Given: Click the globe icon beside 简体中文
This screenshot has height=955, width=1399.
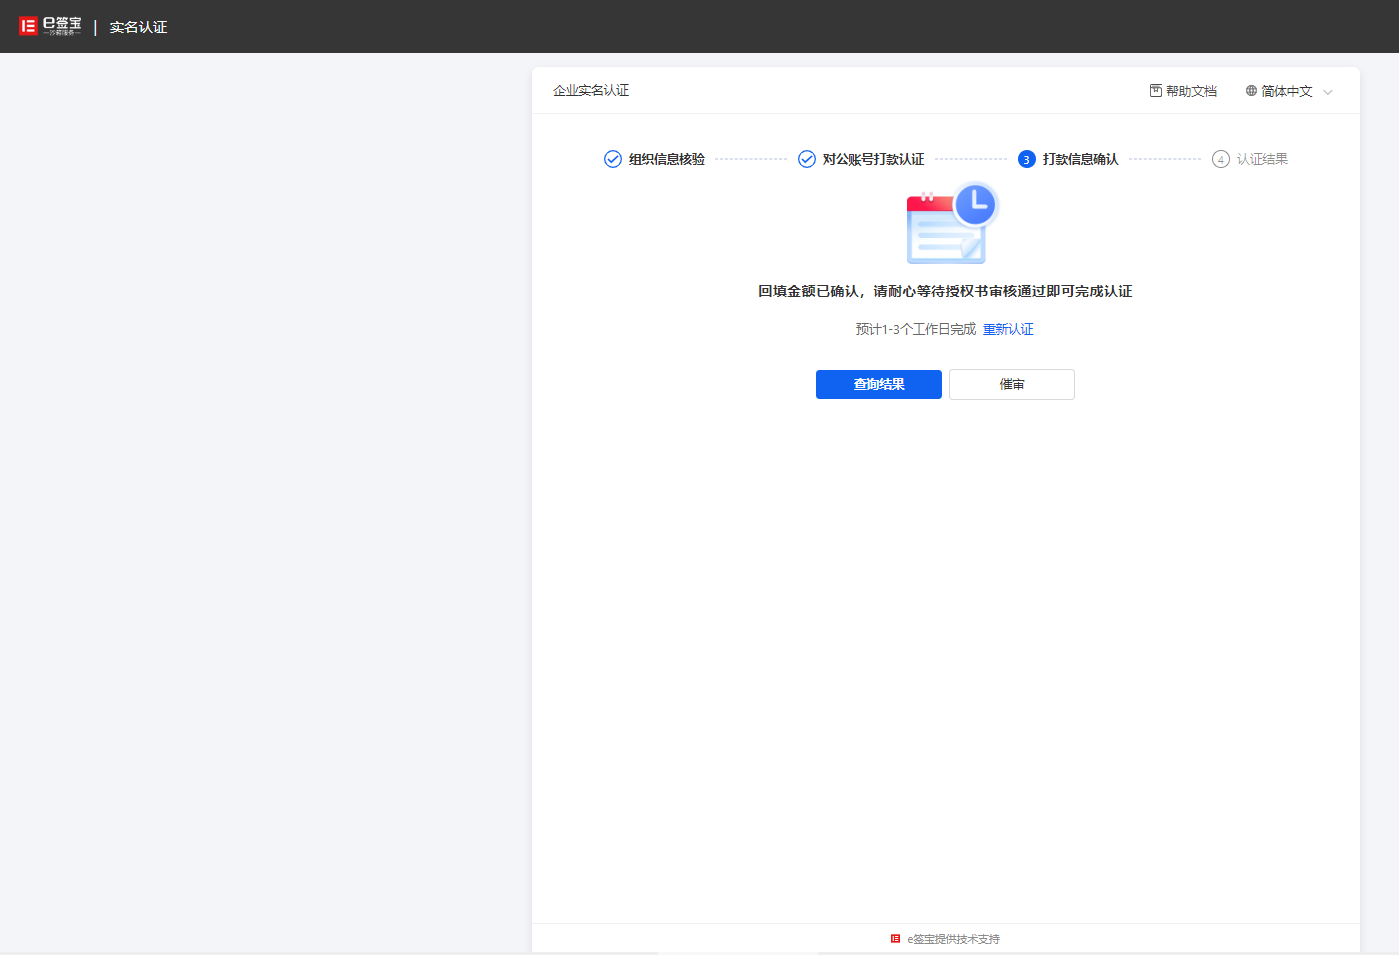Looking at the screenshot, I should [1251, 91].
